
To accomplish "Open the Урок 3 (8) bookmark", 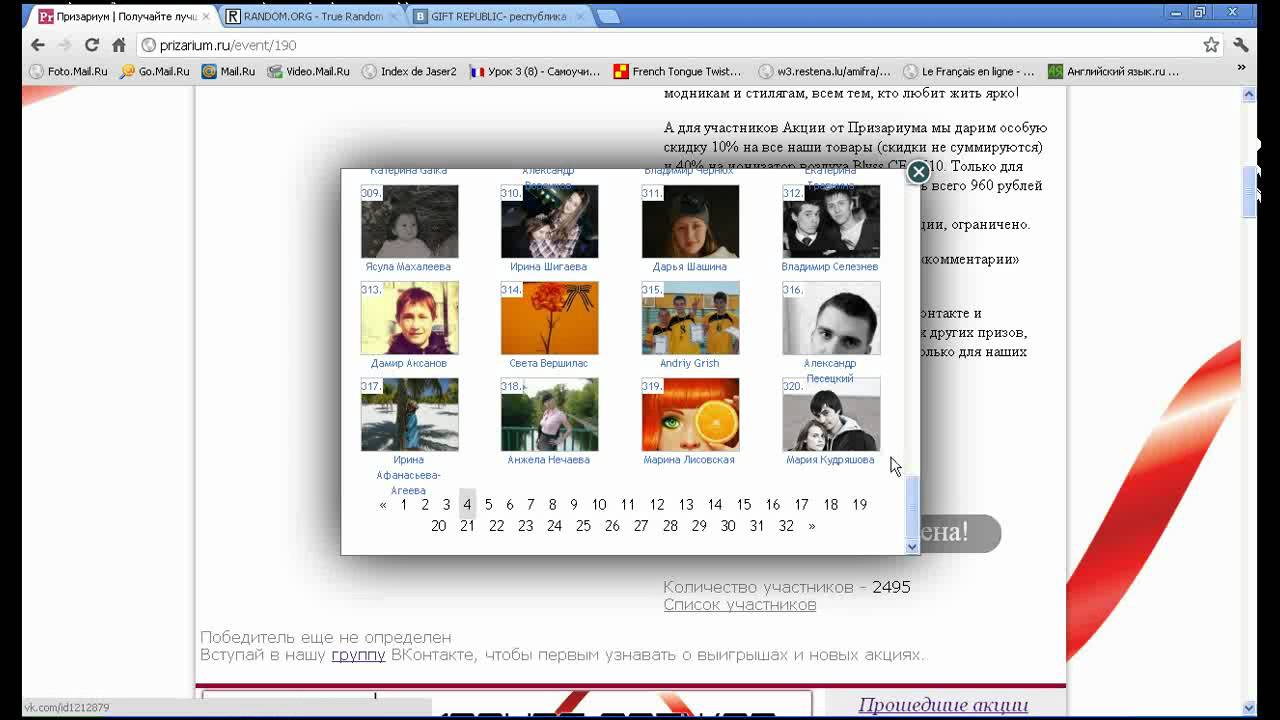I will pyautogui.click(x=535, y=71).
